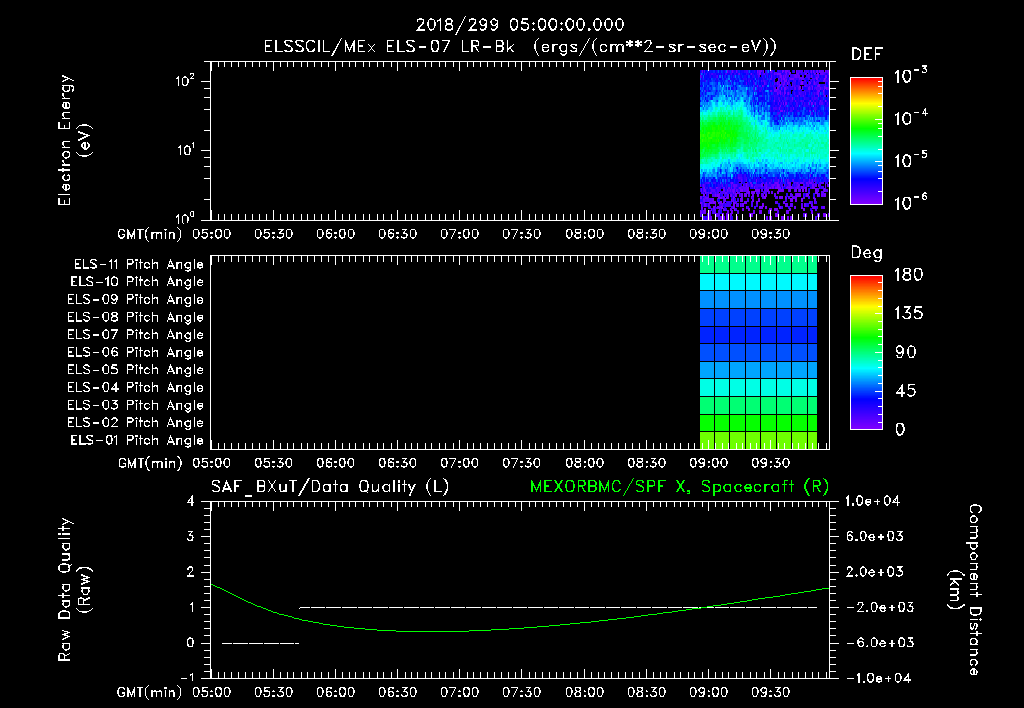Click the 10^2 tick on electron energy axis
This screenshot has width=1024, height=708.
point(185,81)
